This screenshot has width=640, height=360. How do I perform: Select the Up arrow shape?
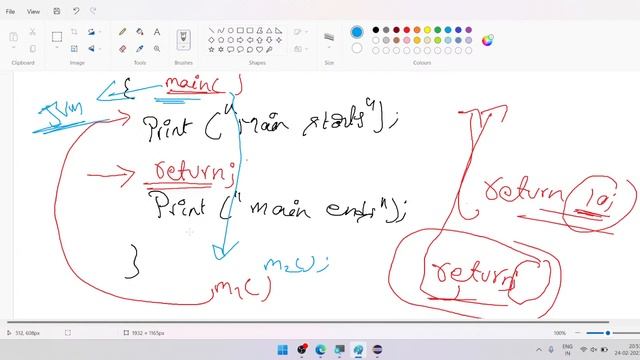coord(260,40)
